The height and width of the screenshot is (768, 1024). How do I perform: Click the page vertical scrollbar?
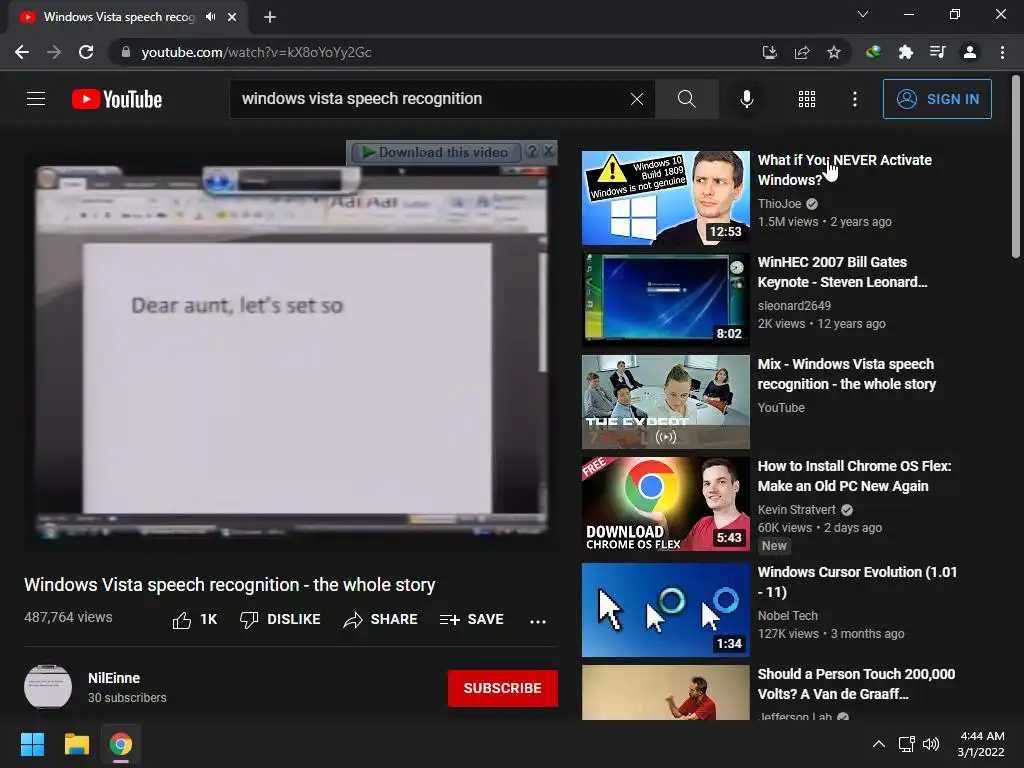coord(1016,167)
